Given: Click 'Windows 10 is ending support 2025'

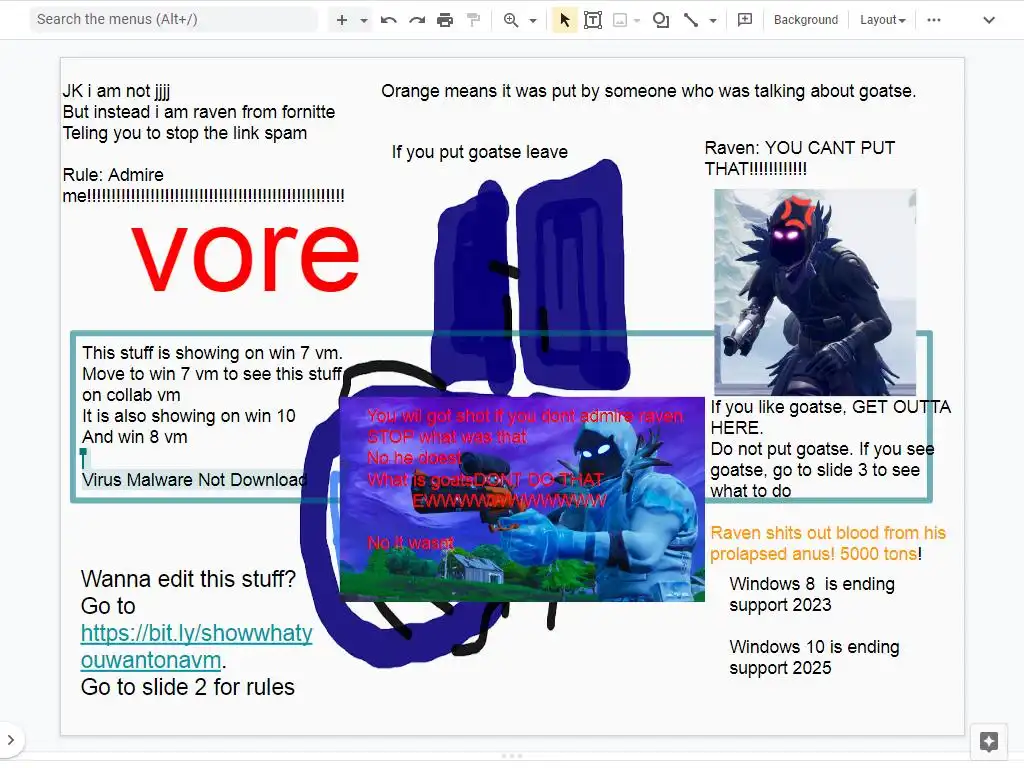Looking at the screenshot, I should tap(814, 657).
